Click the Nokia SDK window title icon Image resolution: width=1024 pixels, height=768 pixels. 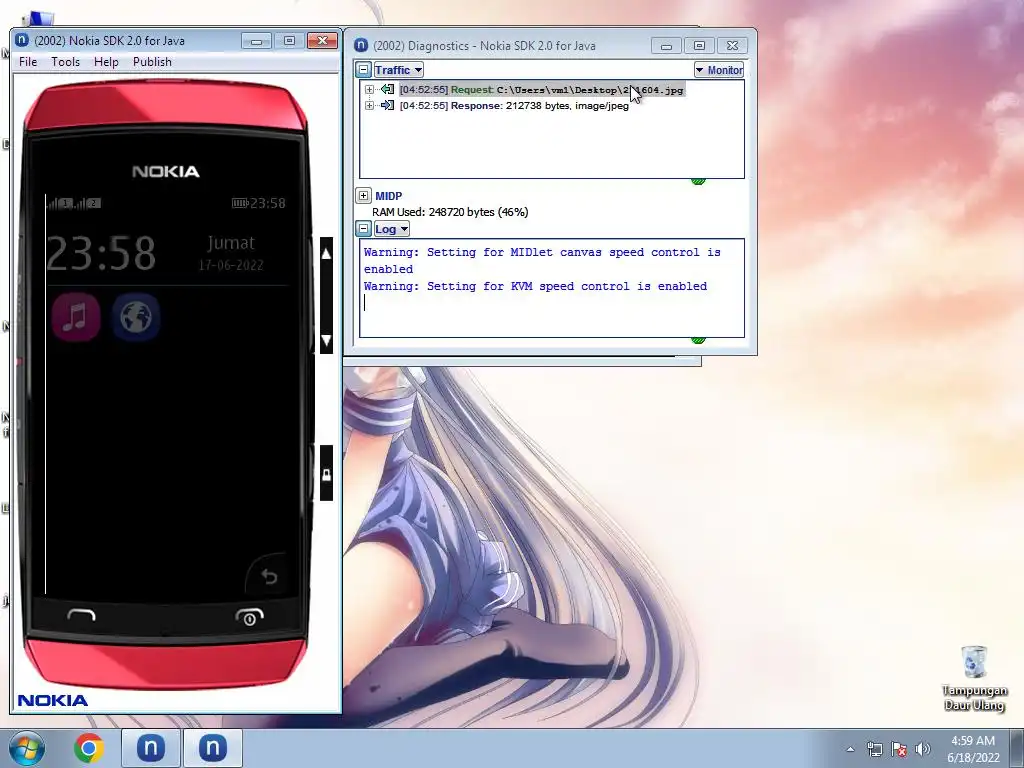pos(22,40)
